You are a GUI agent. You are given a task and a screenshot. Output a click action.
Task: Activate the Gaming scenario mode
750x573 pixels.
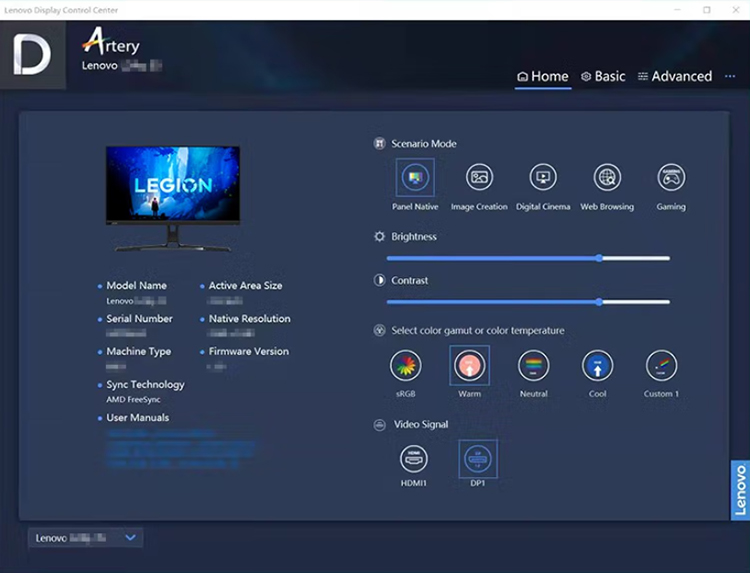[x=671, y=177]
